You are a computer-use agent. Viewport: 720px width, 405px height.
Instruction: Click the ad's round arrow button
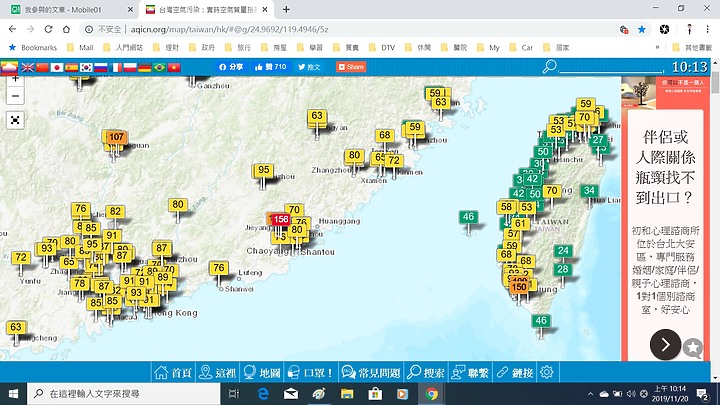[665, 344]
